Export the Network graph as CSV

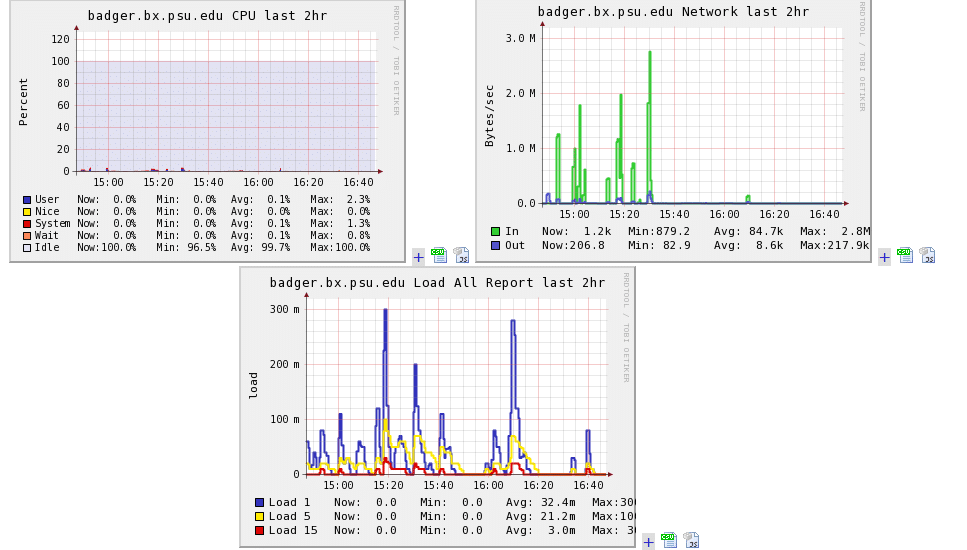pos(905,255)
